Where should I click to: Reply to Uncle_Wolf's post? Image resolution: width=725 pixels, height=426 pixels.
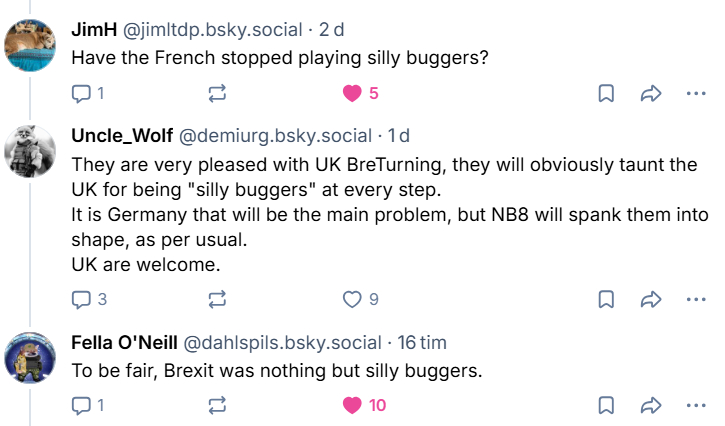point(82,299)
